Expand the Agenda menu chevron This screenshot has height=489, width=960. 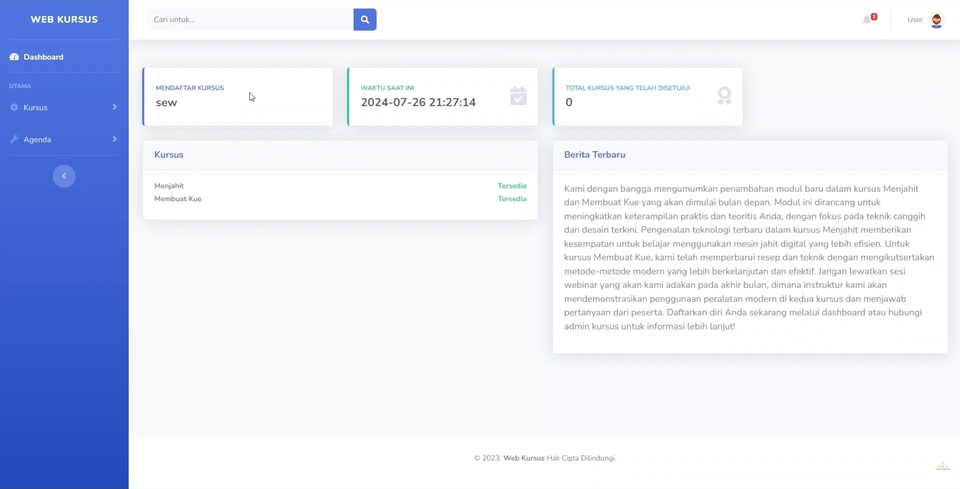pyautogui.click(x=114, y=139)
